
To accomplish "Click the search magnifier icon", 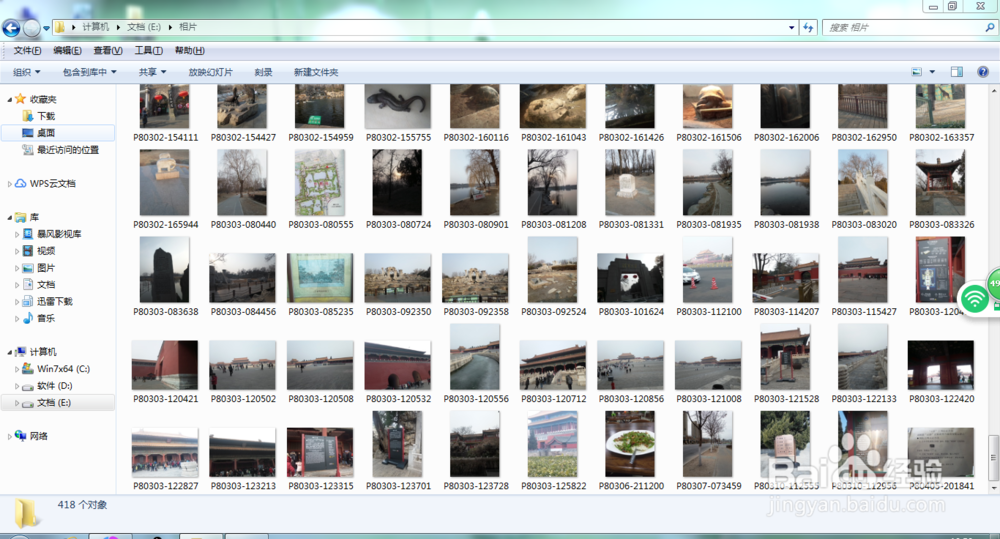I will (989, 27).
